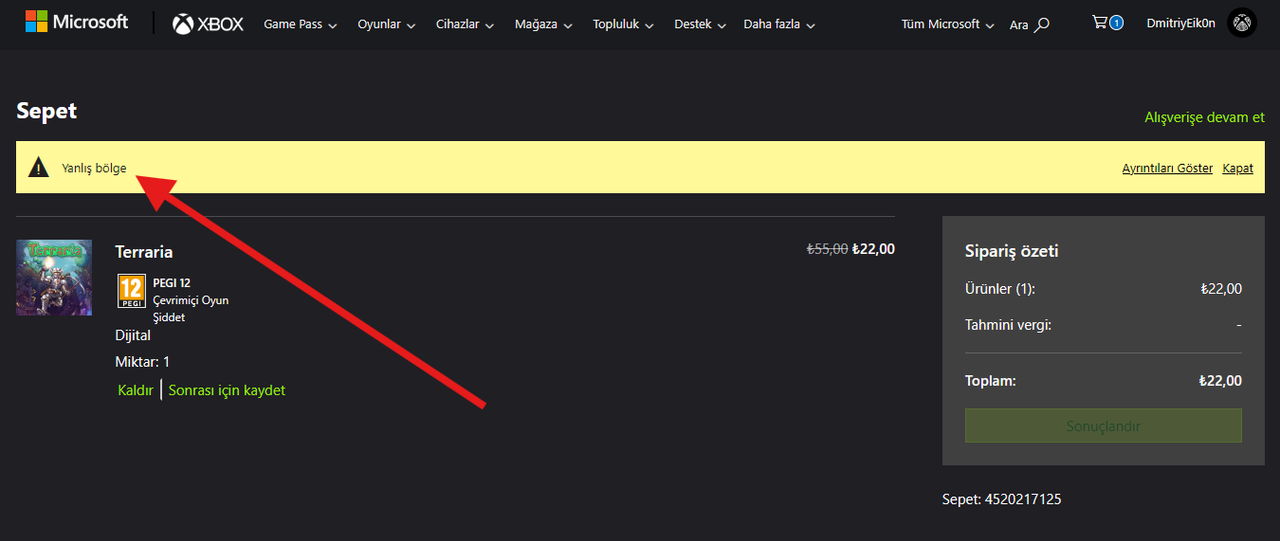Viewport: 1280px width, 541px height.
Task: Click the Miktar: 1 quantity text
Action: pyautogui.click(x=142, y=361)
